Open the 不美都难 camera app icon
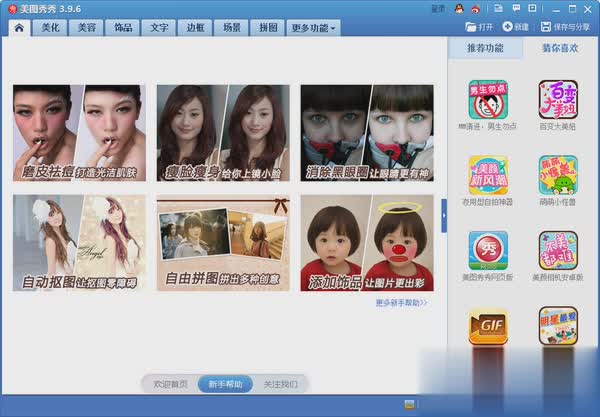Viewport: 600px width, 417px height. tap(558, 251)
